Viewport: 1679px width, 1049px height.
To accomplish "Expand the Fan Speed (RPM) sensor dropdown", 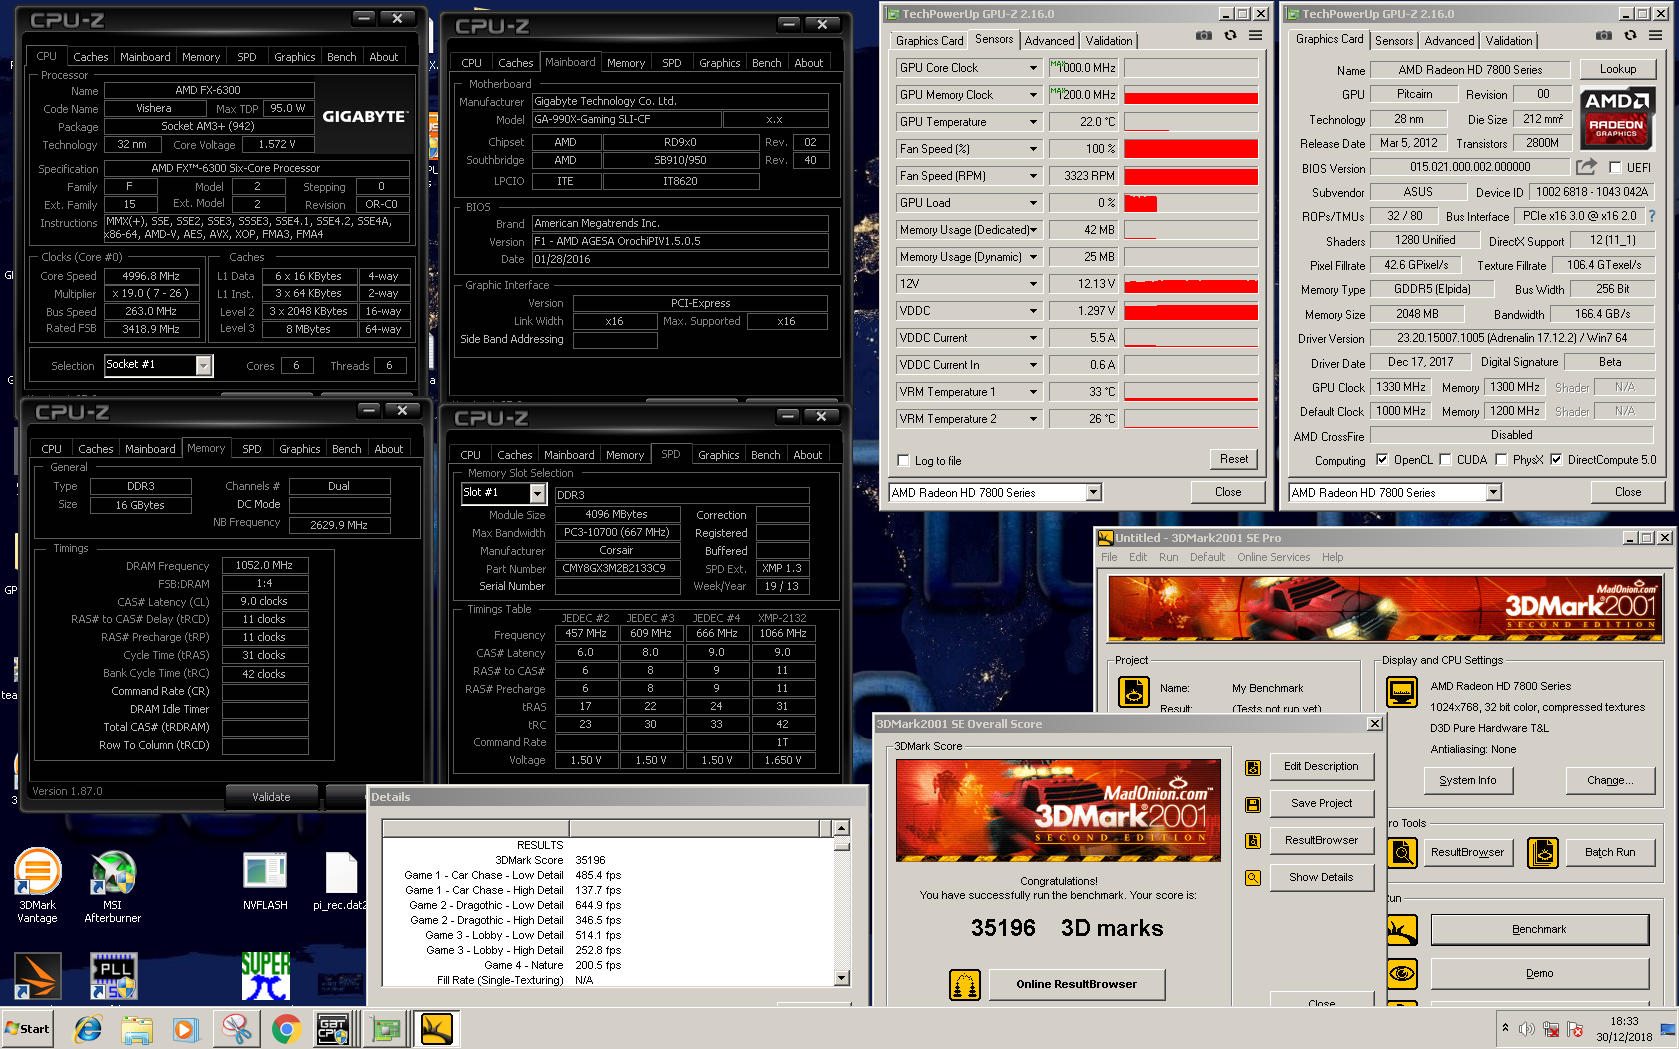I will (1033, 176).
